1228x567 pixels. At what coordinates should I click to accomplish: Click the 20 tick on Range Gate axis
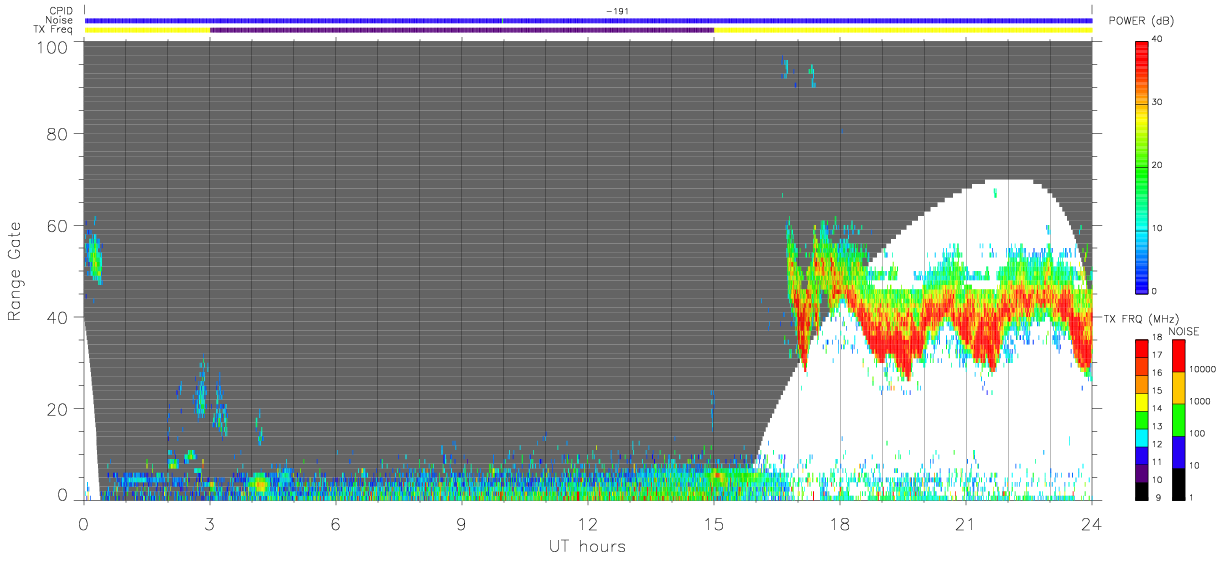point(58,409)
